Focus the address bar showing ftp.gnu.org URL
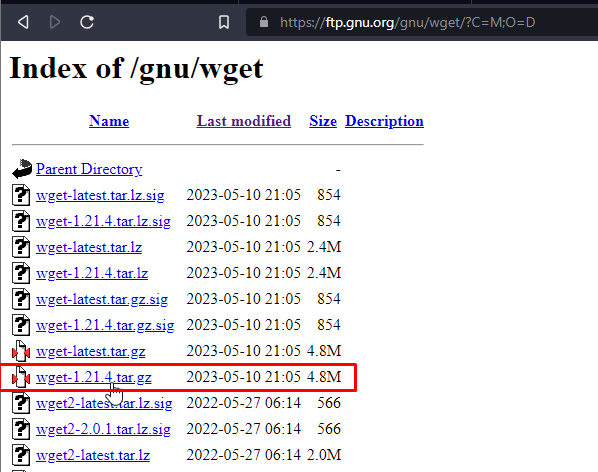The height and width of the screenshot is (472, 598). tap(421, 22)
